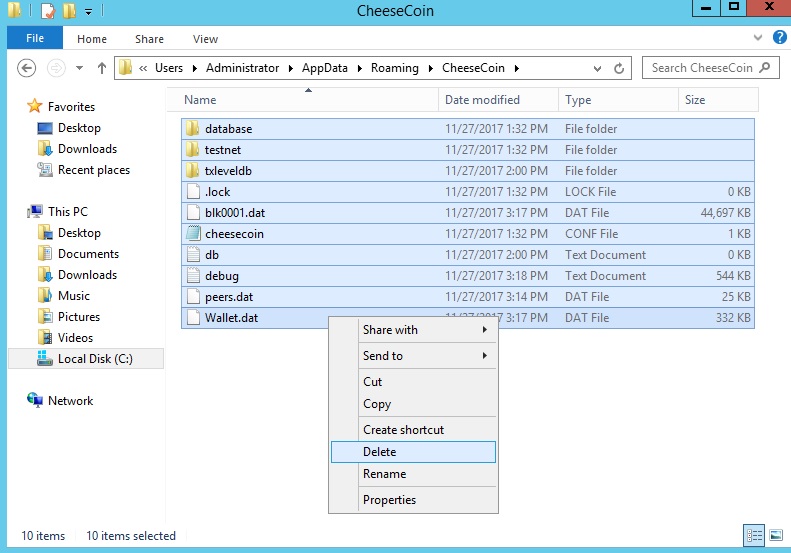Open Pictures under This PC

(x=79, y=317)
